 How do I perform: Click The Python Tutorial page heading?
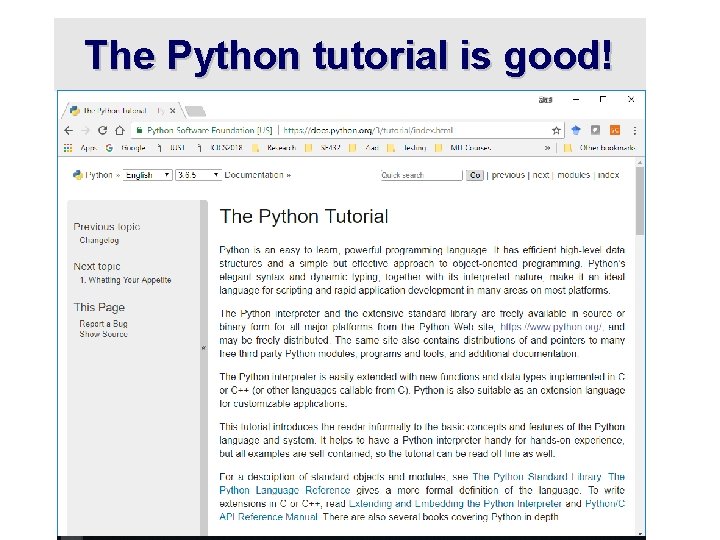(x=304, y=216)
